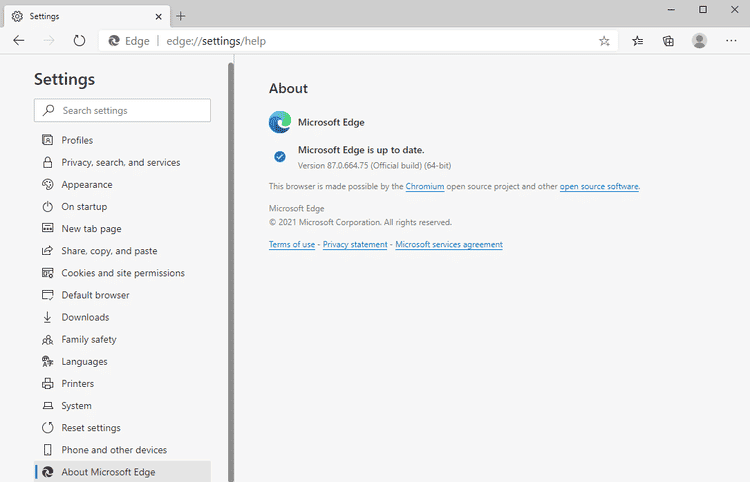Click the Edge site info icon in address bar

(x=114, y=41)
